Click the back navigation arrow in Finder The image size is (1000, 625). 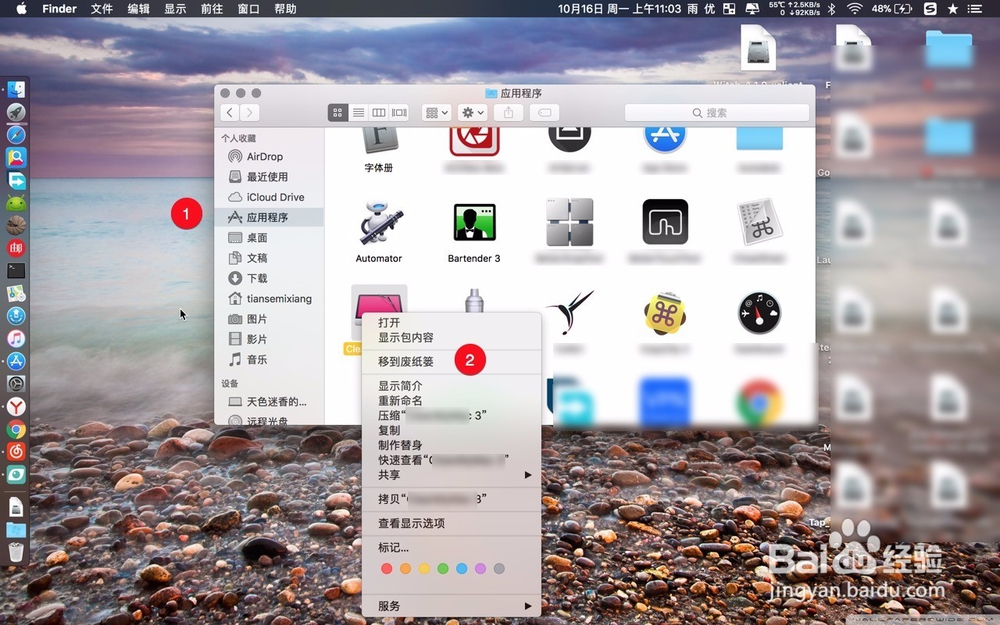229,112
